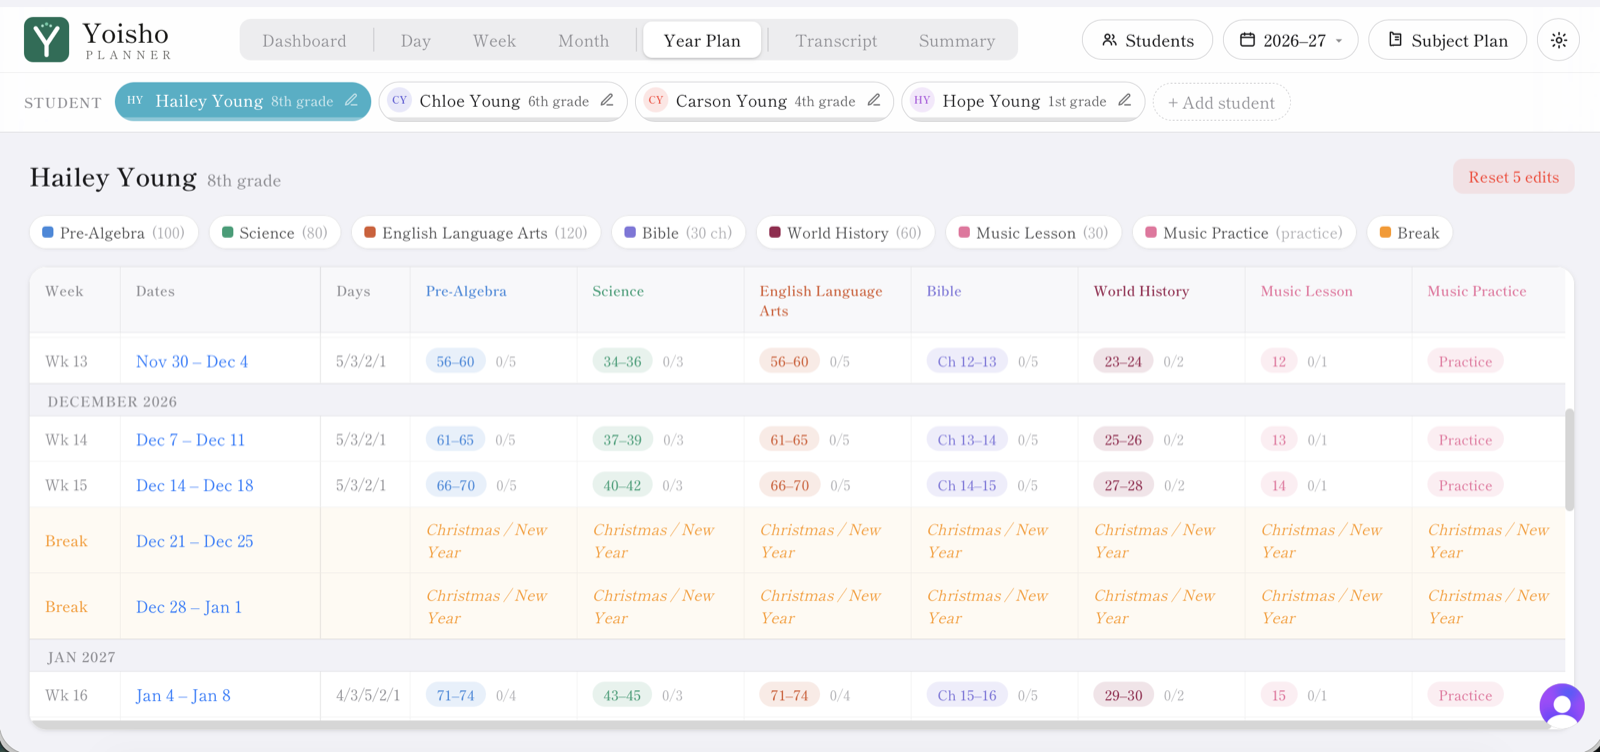Viewport: 1600px width, 752px height.
Task: Click Bible Ch 15–16 pill
Action: (x=966, y=695)
